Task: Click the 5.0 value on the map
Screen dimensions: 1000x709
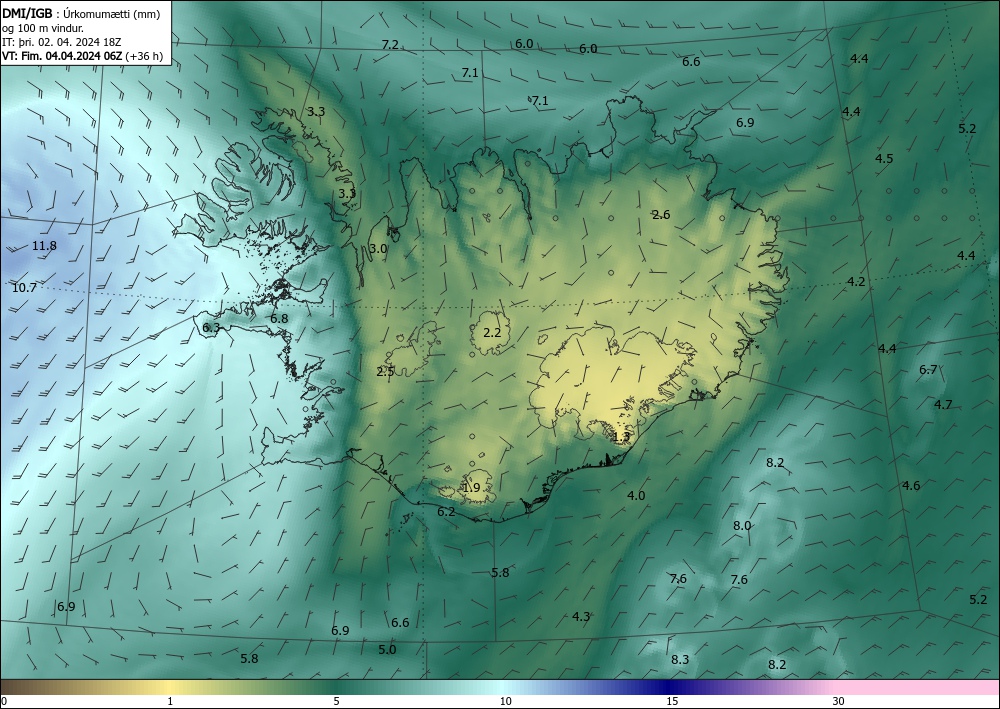Action: 387,650
